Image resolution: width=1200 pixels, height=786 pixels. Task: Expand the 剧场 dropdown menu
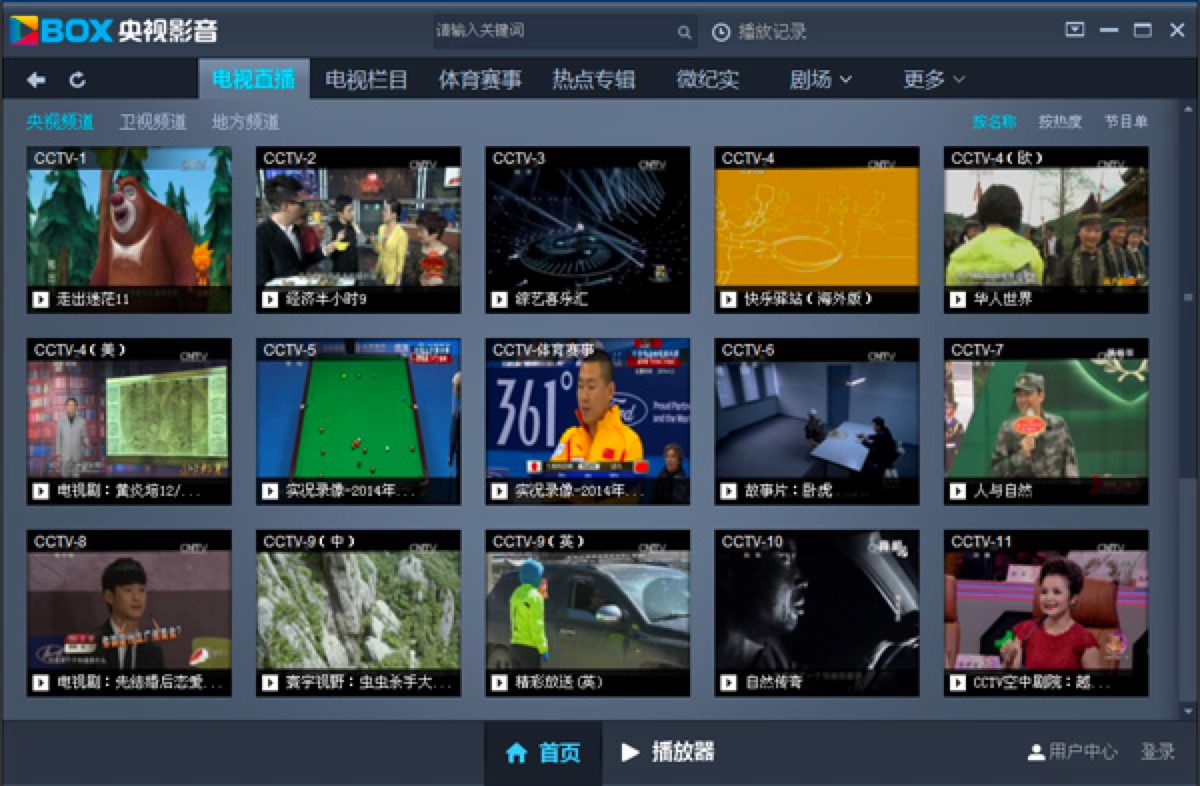click(820, 80)
